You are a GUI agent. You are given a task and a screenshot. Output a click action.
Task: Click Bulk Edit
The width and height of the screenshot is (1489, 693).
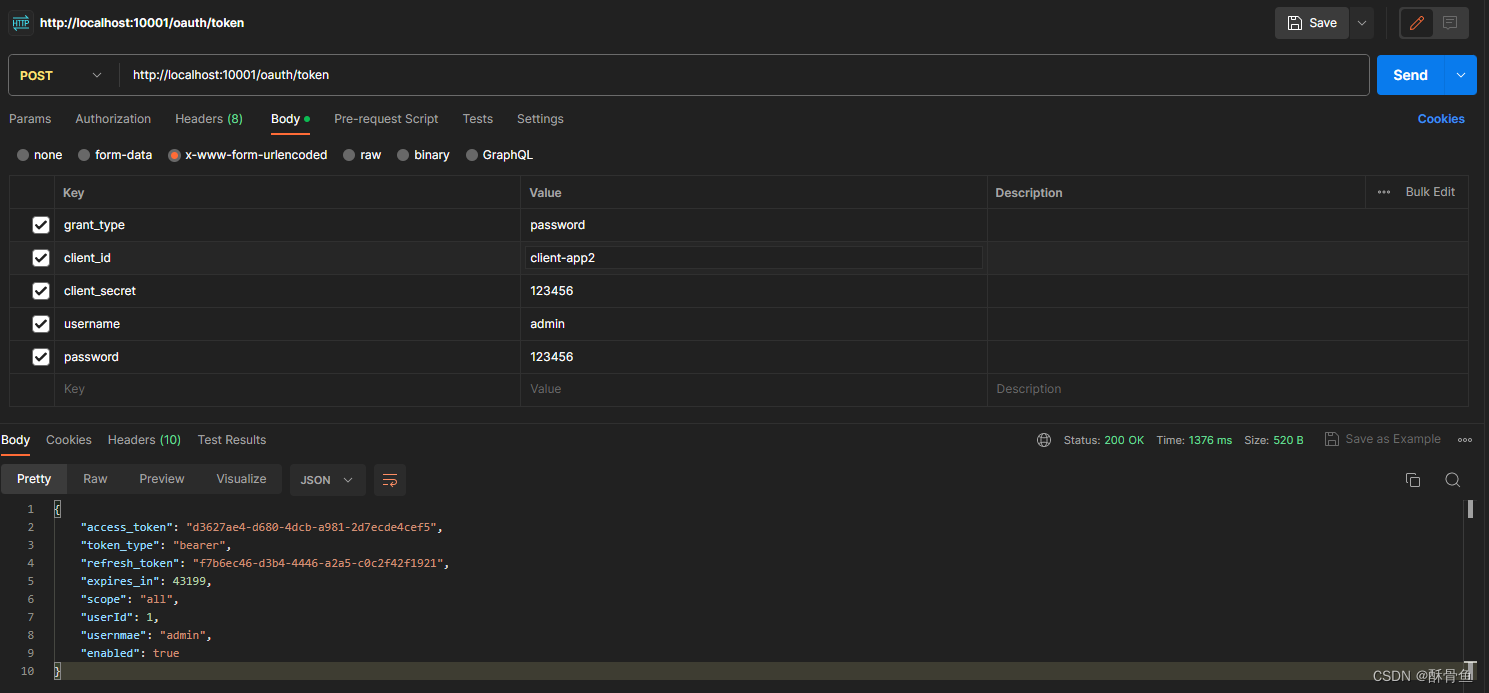[x=1430, y=192]
